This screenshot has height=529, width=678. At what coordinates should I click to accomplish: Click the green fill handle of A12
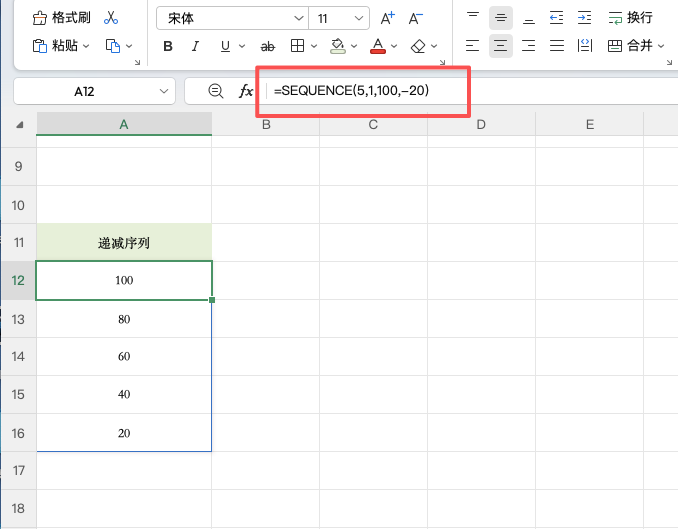(x=212, y=300)
